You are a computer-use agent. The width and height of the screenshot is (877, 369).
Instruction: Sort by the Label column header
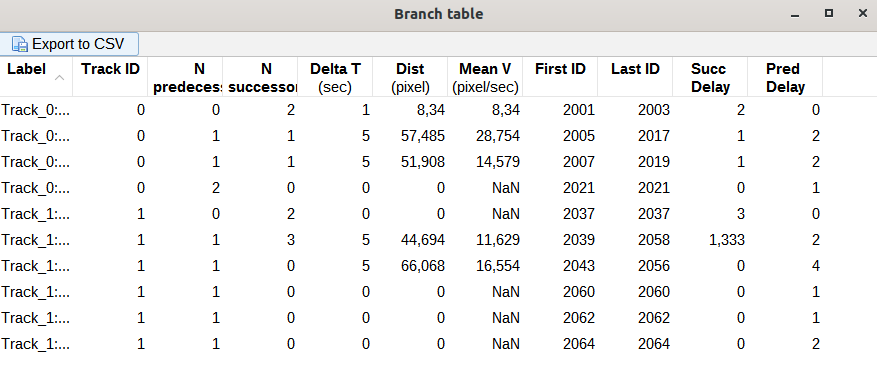tap(36, 77)
